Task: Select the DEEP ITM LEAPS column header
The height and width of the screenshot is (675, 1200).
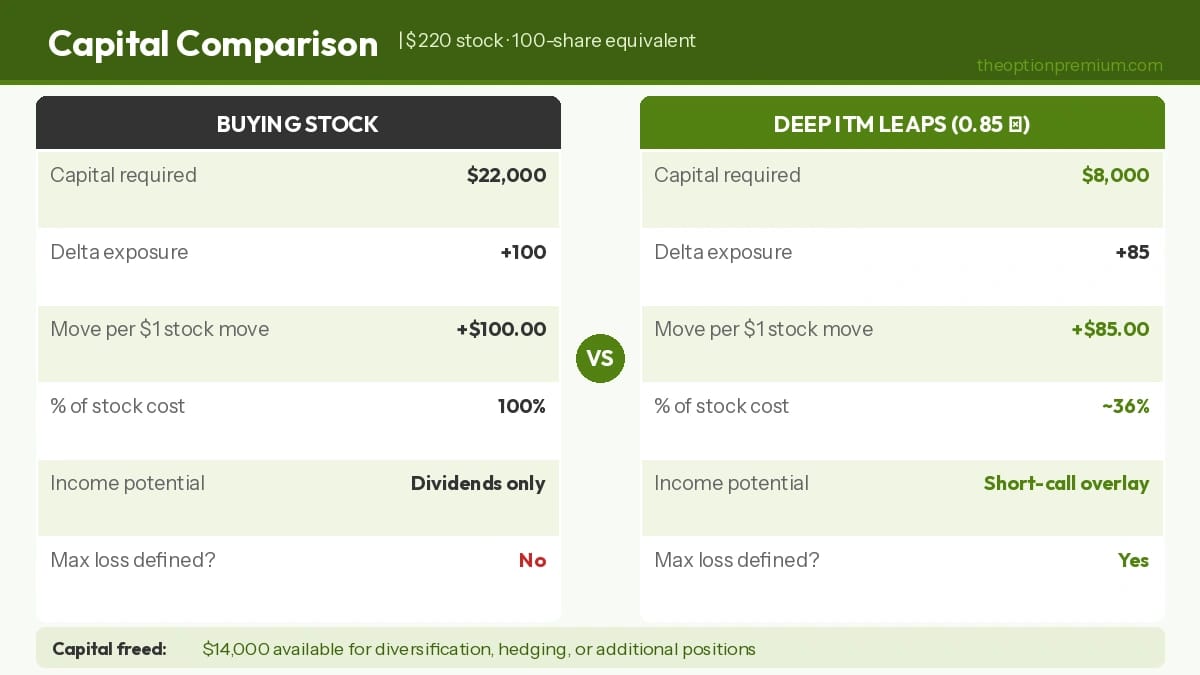Action: click(902, 124)
